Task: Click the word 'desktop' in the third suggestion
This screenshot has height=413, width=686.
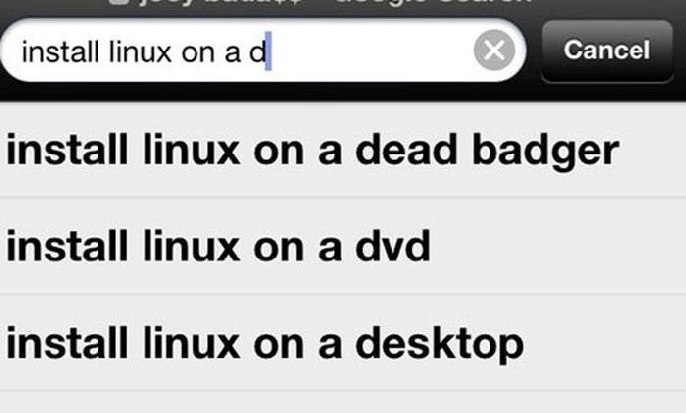Action: pos(440,345)
